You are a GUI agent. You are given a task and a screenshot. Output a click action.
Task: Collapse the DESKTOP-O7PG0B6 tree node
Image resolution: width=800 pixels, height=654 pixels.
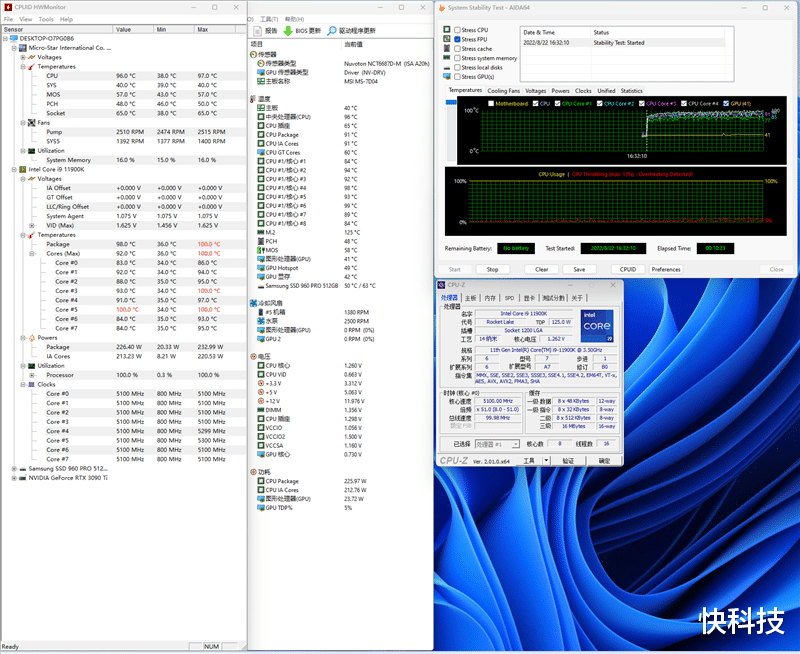(x=6, y=38)
